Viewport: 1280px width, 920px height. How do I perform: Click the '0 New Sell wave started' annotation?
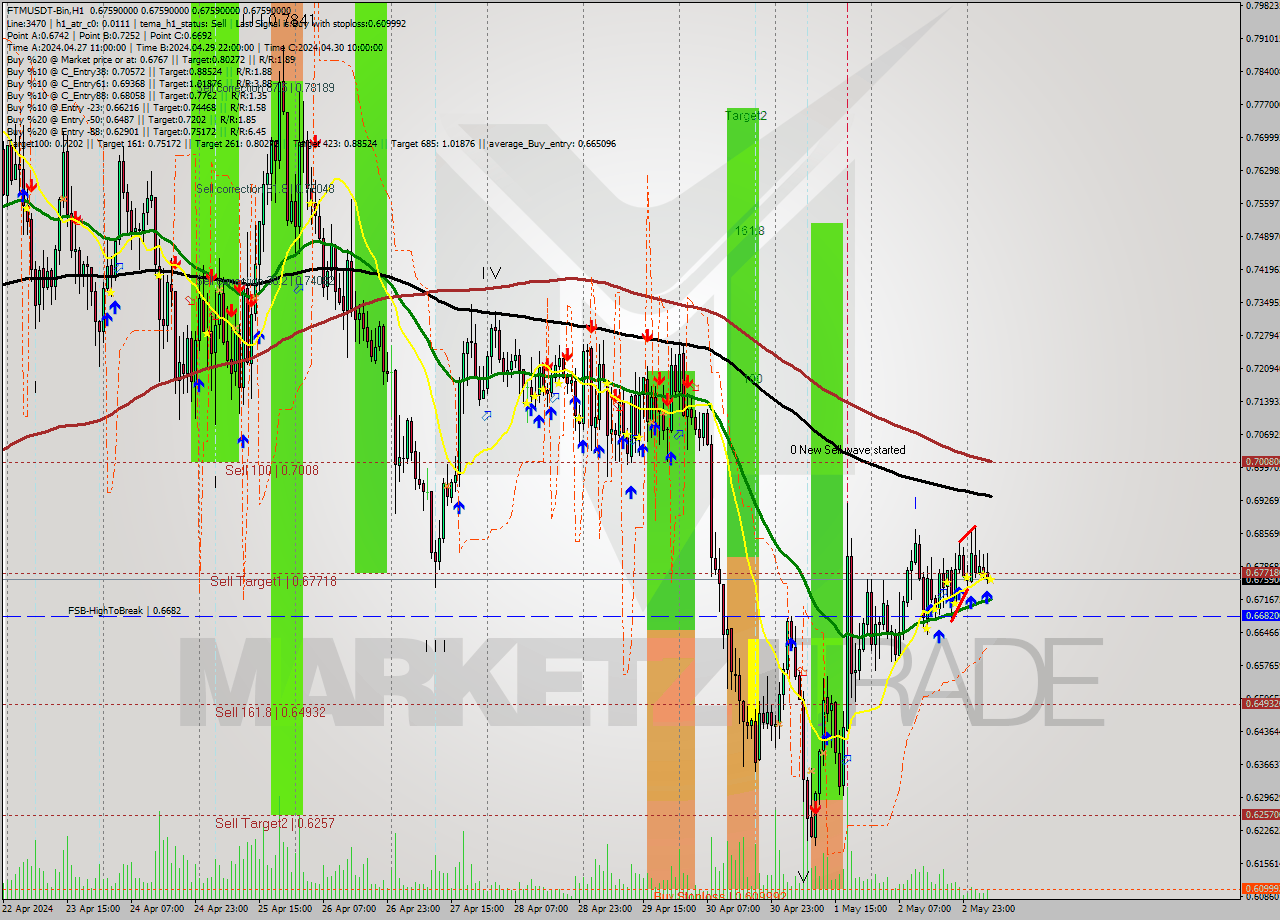click(848, 451)
